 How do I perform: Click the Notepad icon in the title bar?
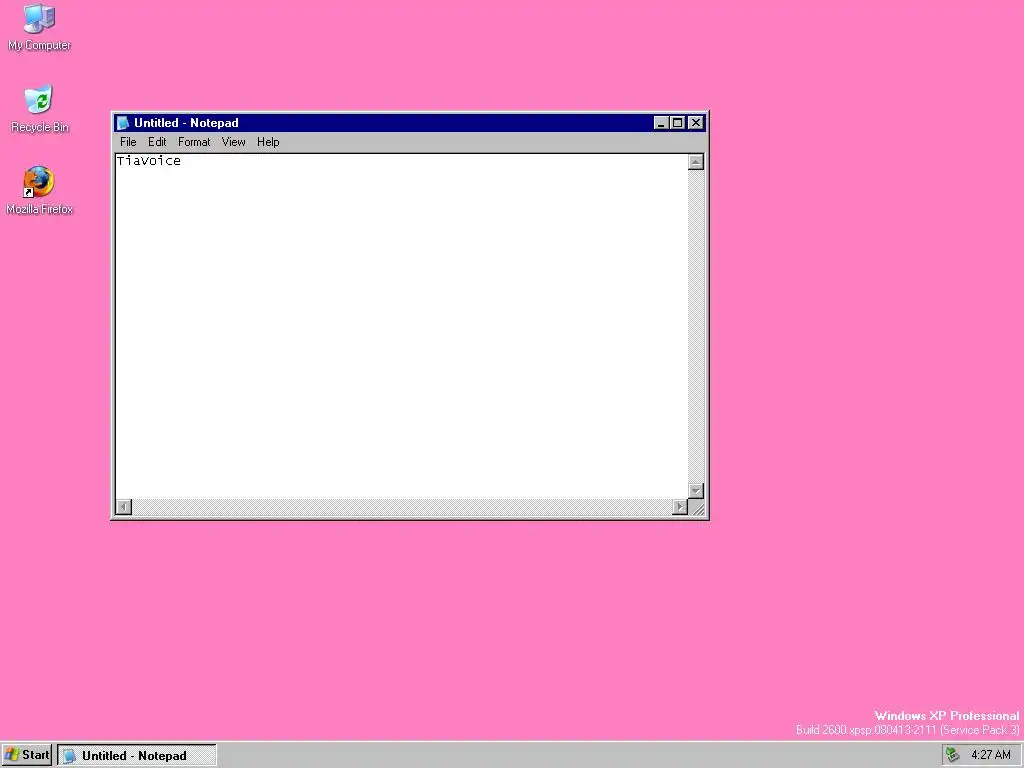pos(123,123)
